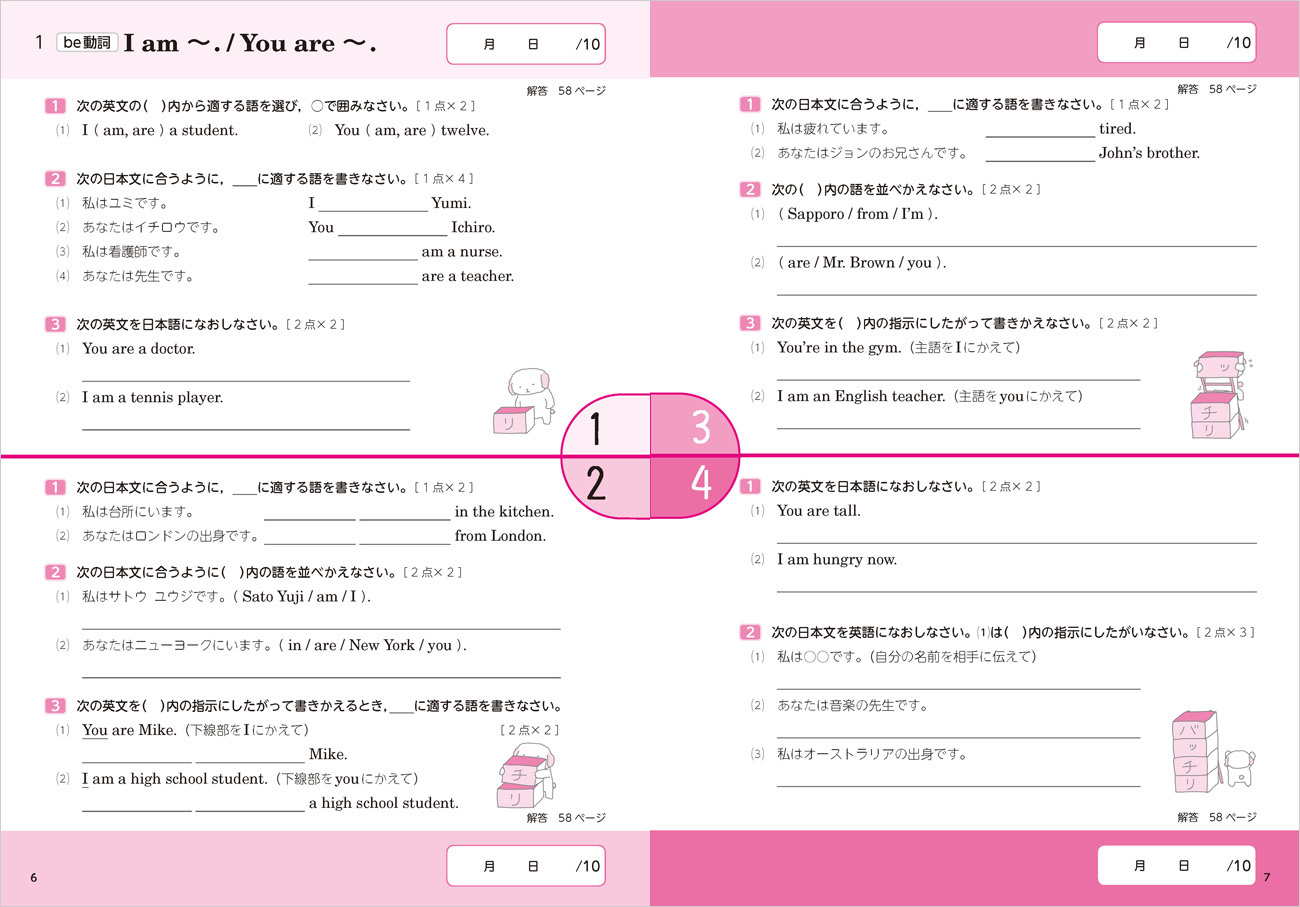Viewport: 1300px width, 907px height.
Task: Click the word set ( Sapporo / from / I'm ).
Action: (858, 214)
